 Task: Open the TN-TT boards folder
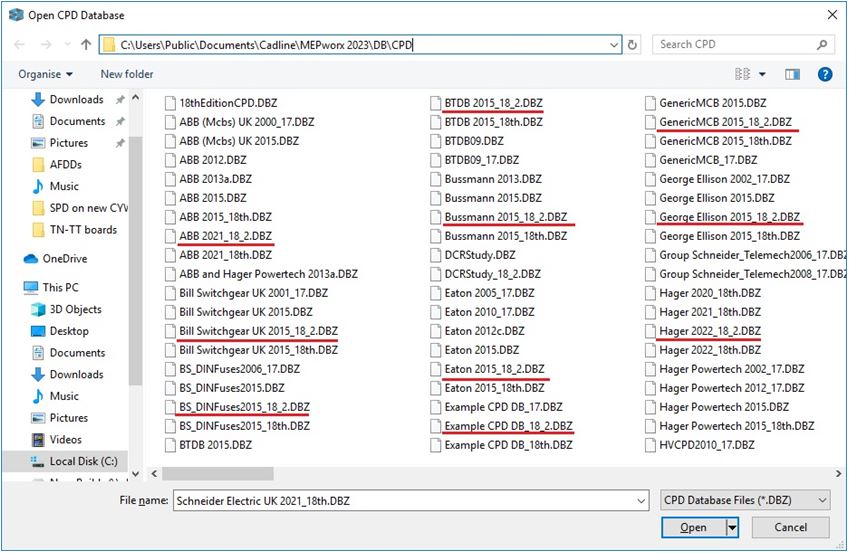pos(83,230)
